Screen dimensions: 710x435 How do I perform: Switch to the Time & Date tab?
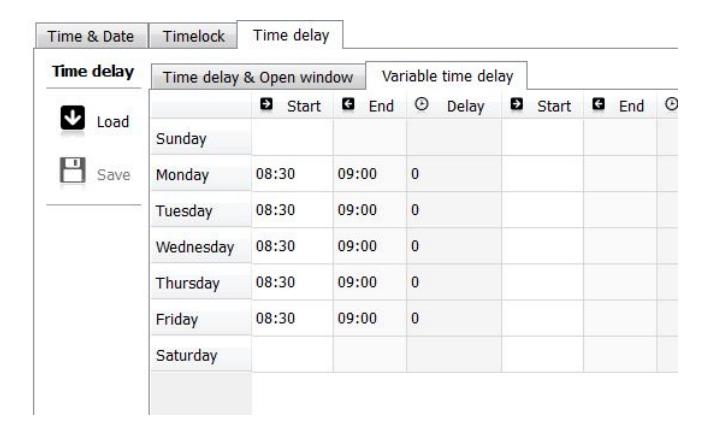pyautogui.click(x=91, y=36)
